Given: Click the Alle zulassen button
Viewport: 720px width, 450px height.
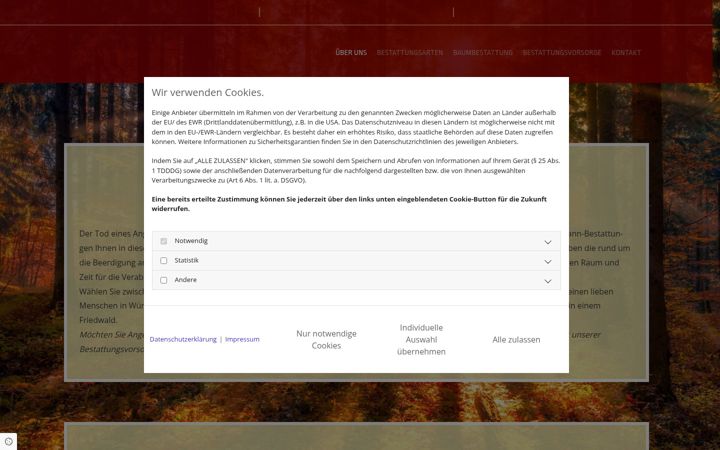Looking at the screenshot, I should [516, 339].
